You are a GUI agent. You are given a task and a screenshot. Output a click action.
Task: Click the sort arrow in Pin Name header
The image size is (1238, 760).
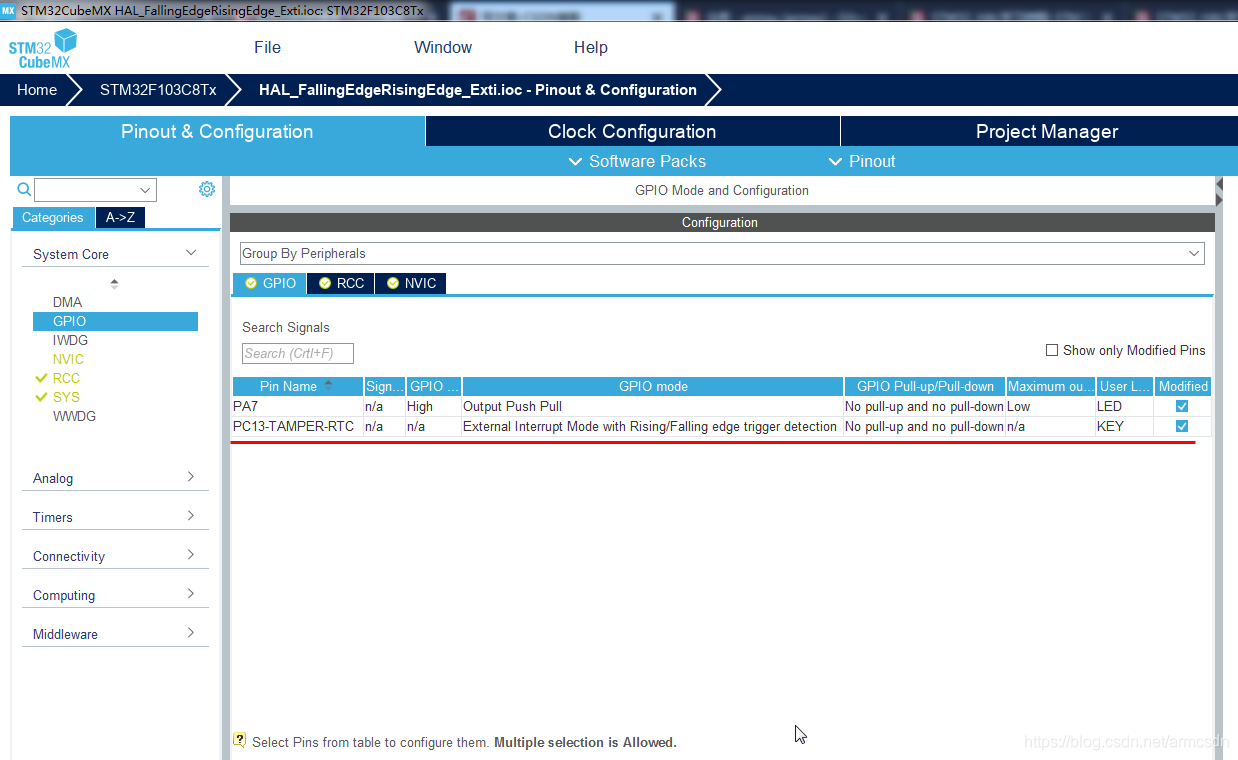click(328, 385)
